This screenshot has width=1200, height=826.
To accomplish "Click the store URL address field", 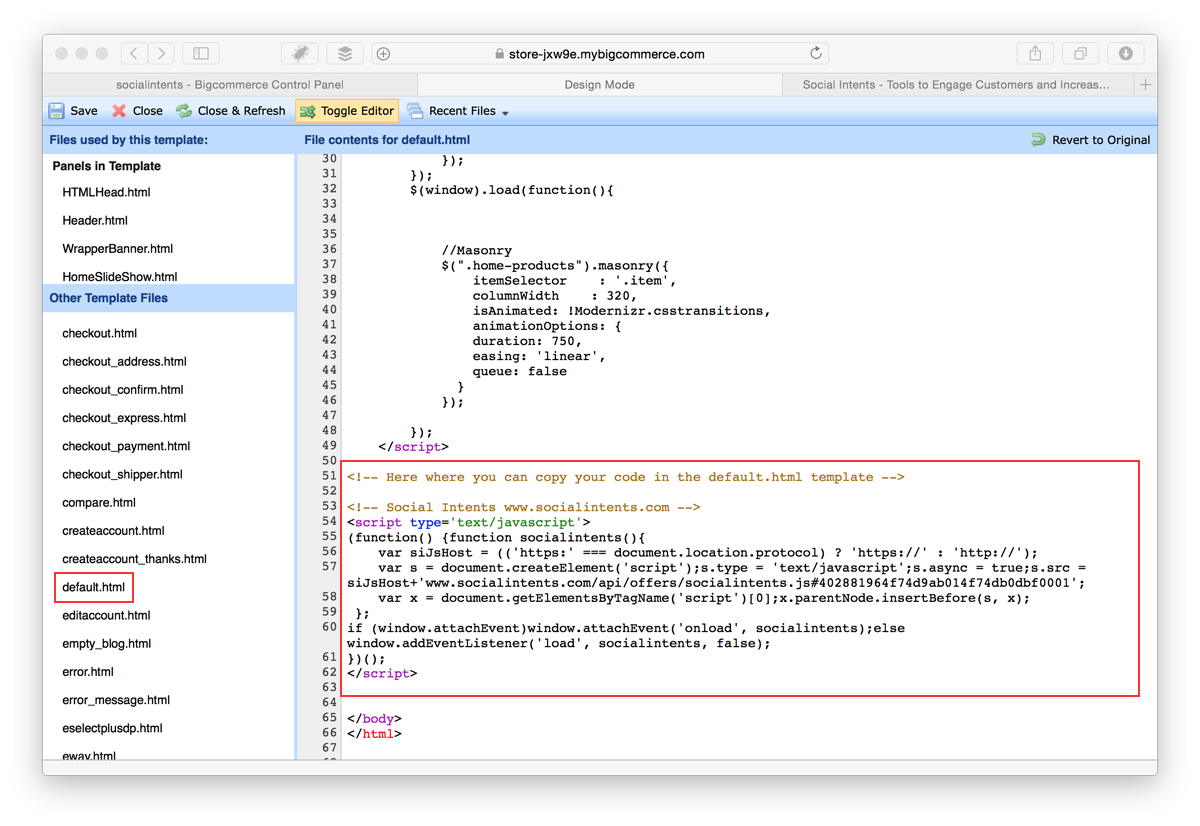I will point(600,54).
